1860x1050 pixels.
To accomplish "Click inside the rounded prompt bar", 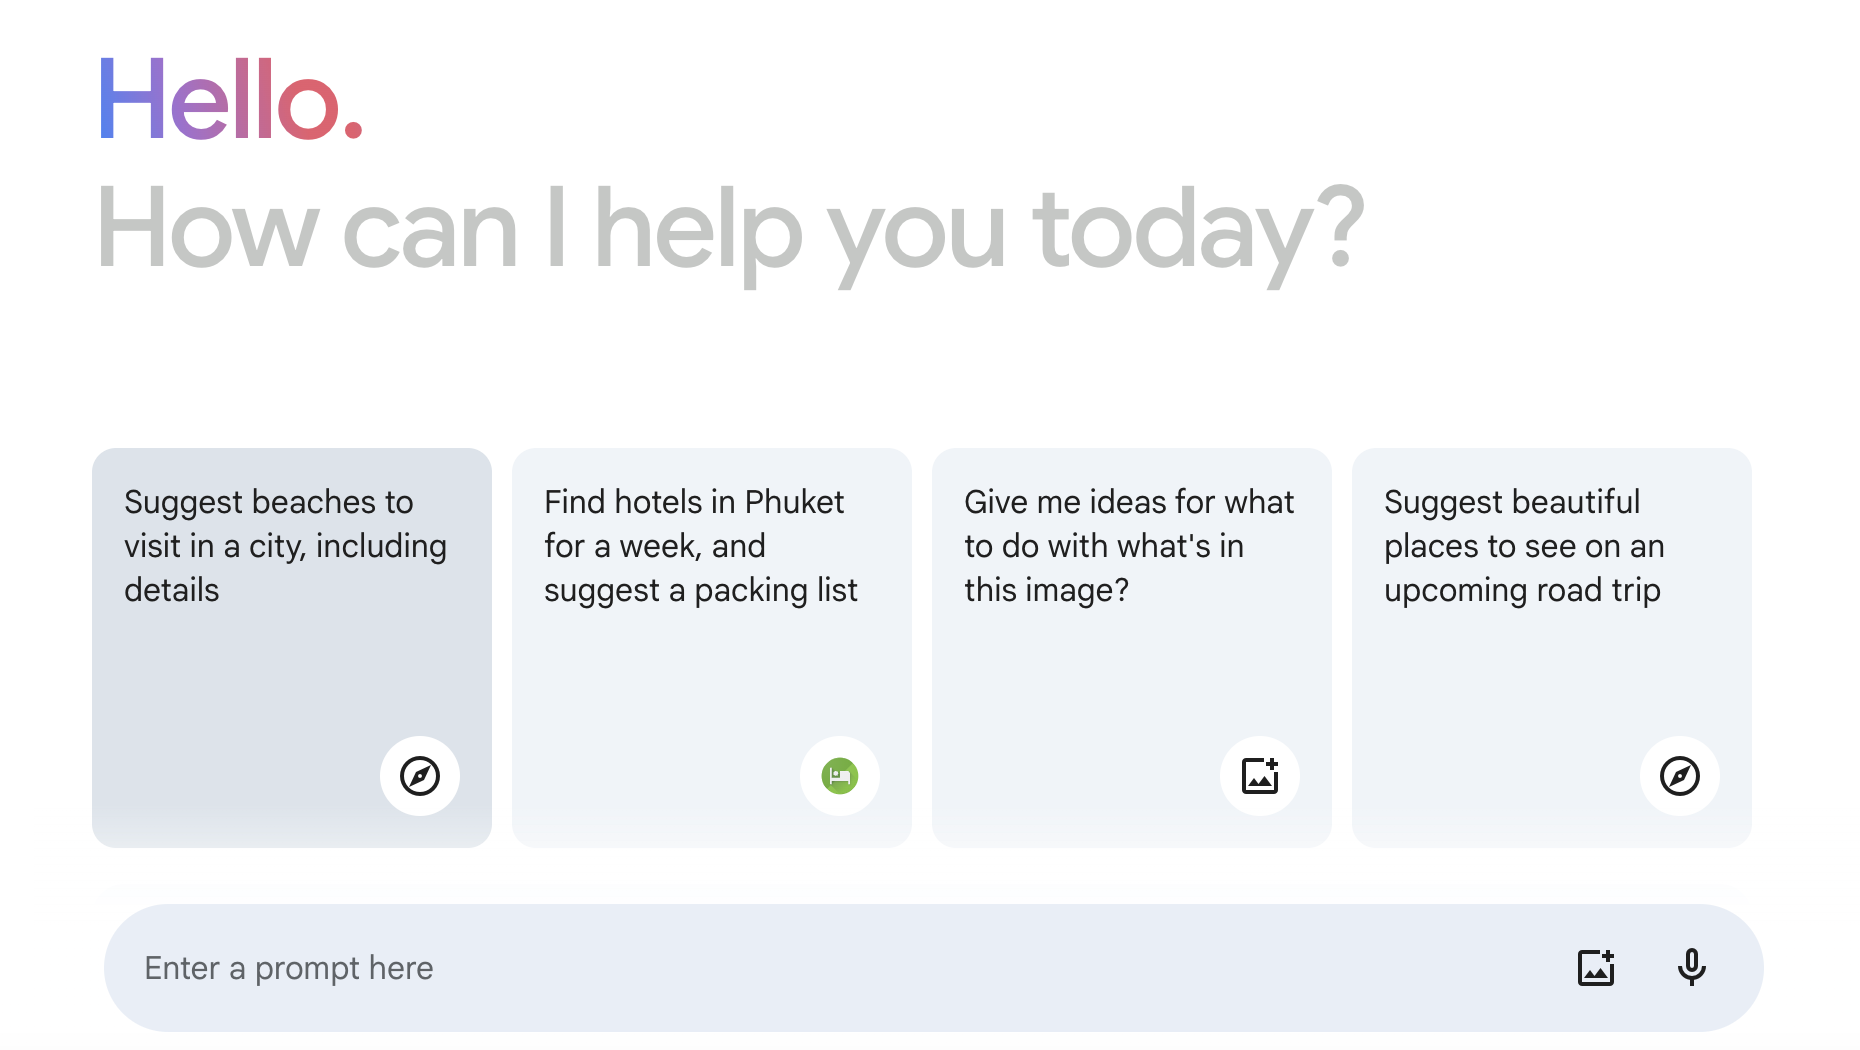I will [x=700, y=967].
